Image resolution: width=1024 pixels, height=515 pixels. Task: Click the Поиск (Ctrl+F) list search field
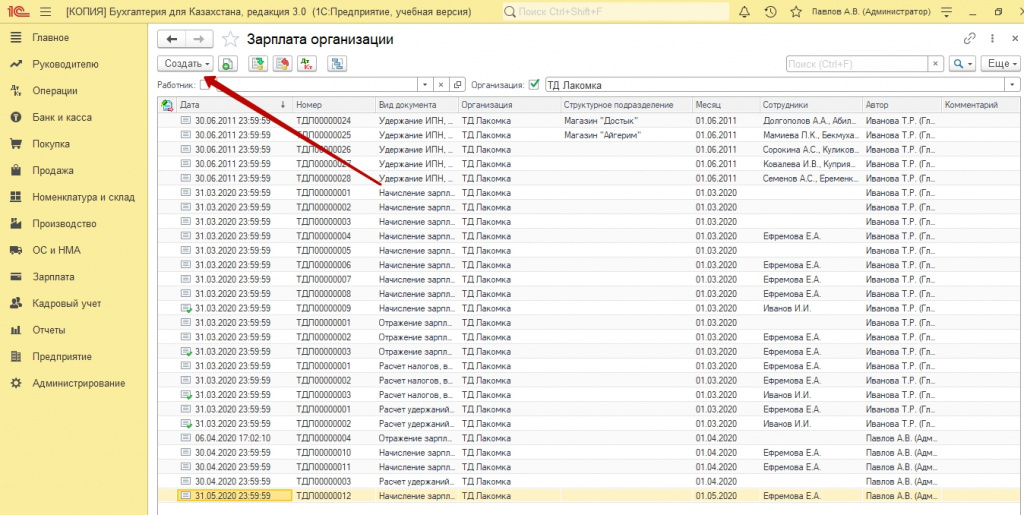pos(857,64)
